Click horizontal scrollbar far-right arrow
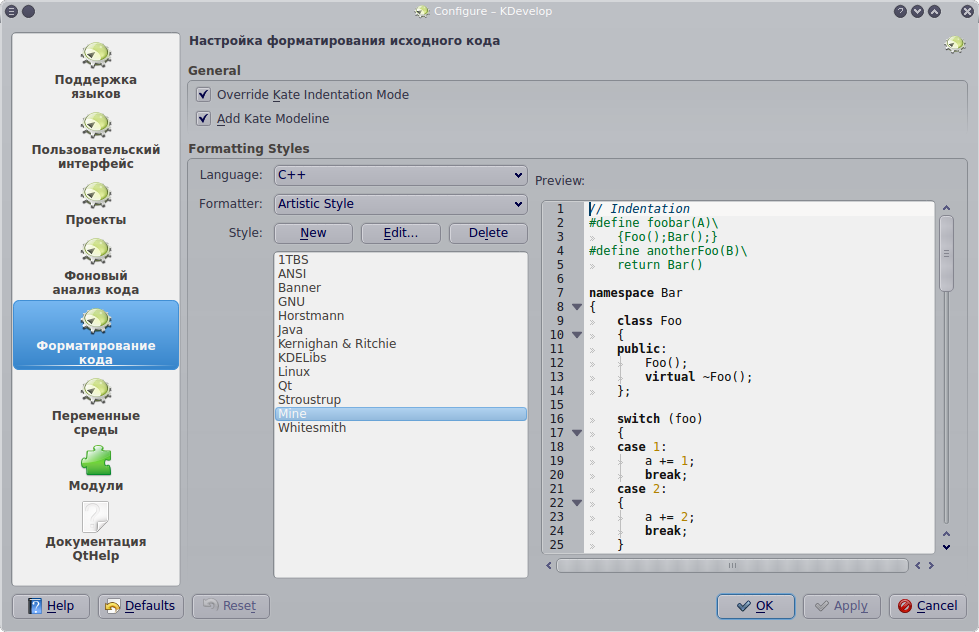Image resolution: width=979 pixels, height=632 pixels. click(931, 566)
